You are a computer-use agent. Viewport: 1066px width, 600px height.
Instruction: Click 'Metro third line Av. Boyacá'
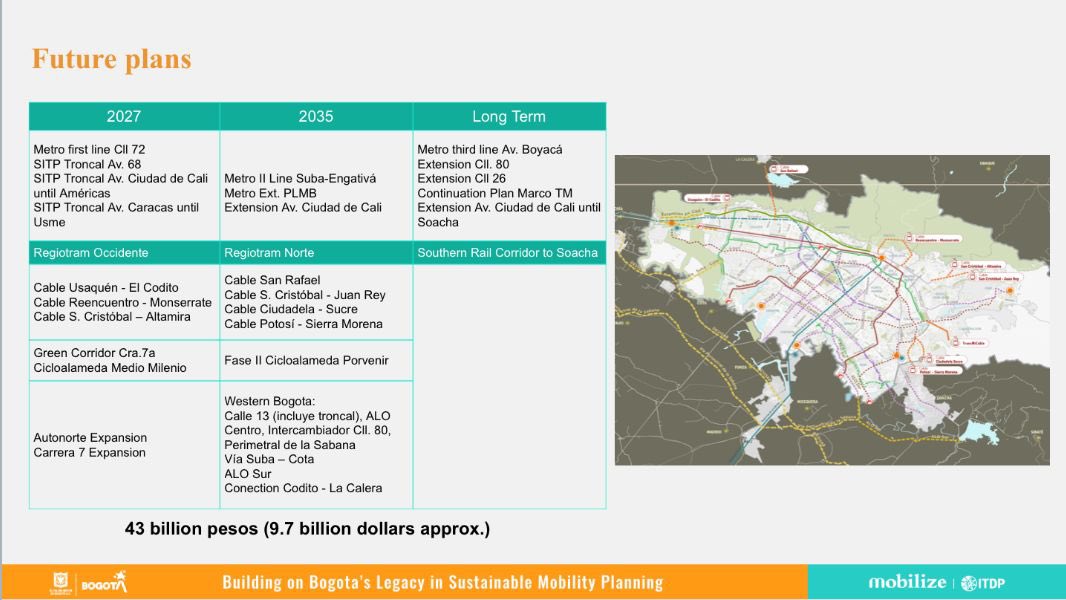(489, 149)
